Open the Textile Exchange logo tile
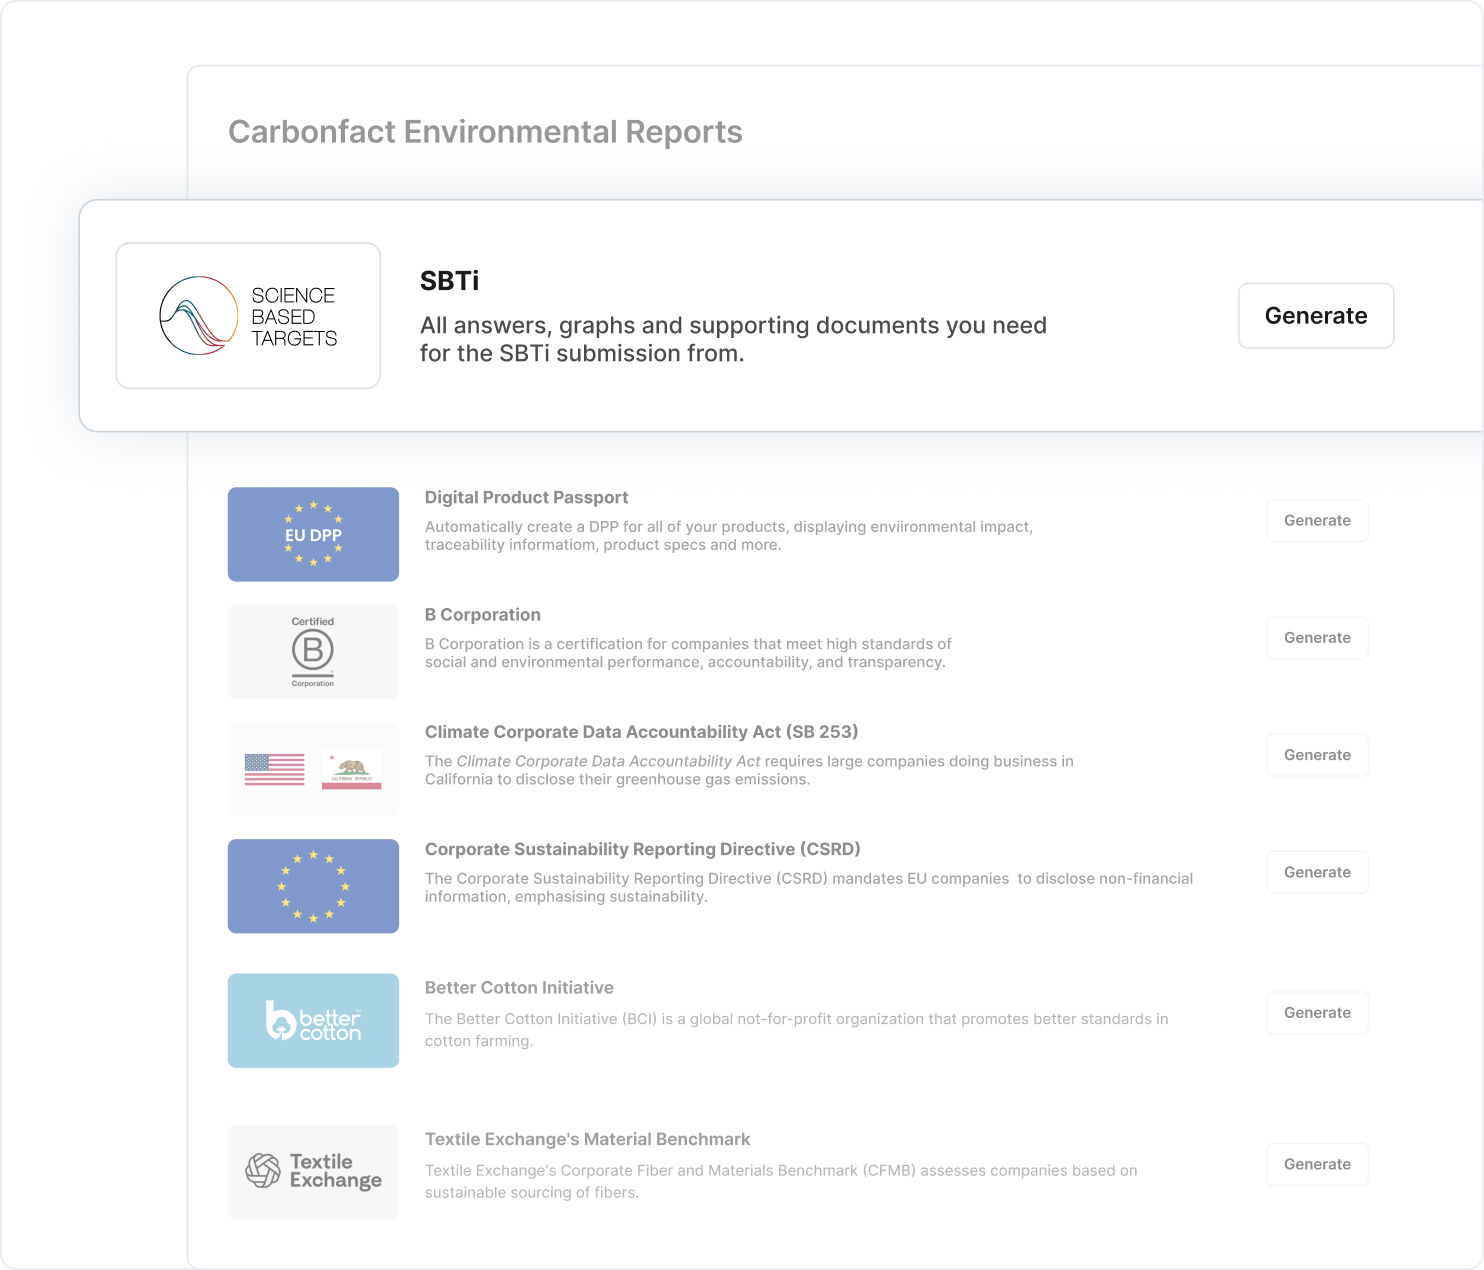This screenshot has height=1270, width=1484. pos(313,1171)
